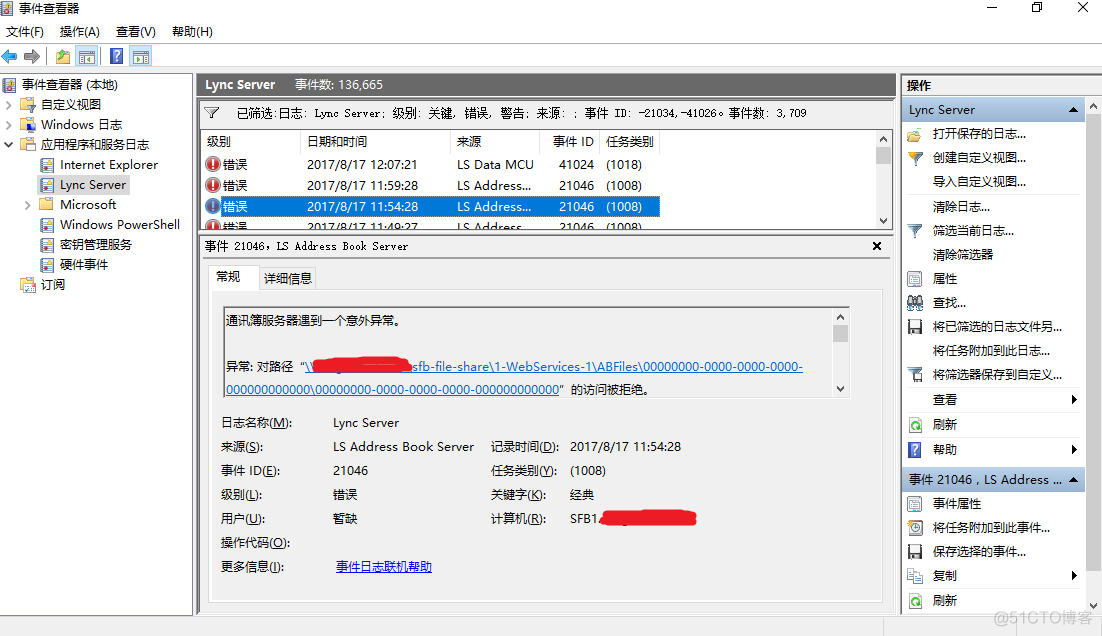1102x636 pixels.
Task: Click the Internet Explorer log icon
Action: point(47,165)
